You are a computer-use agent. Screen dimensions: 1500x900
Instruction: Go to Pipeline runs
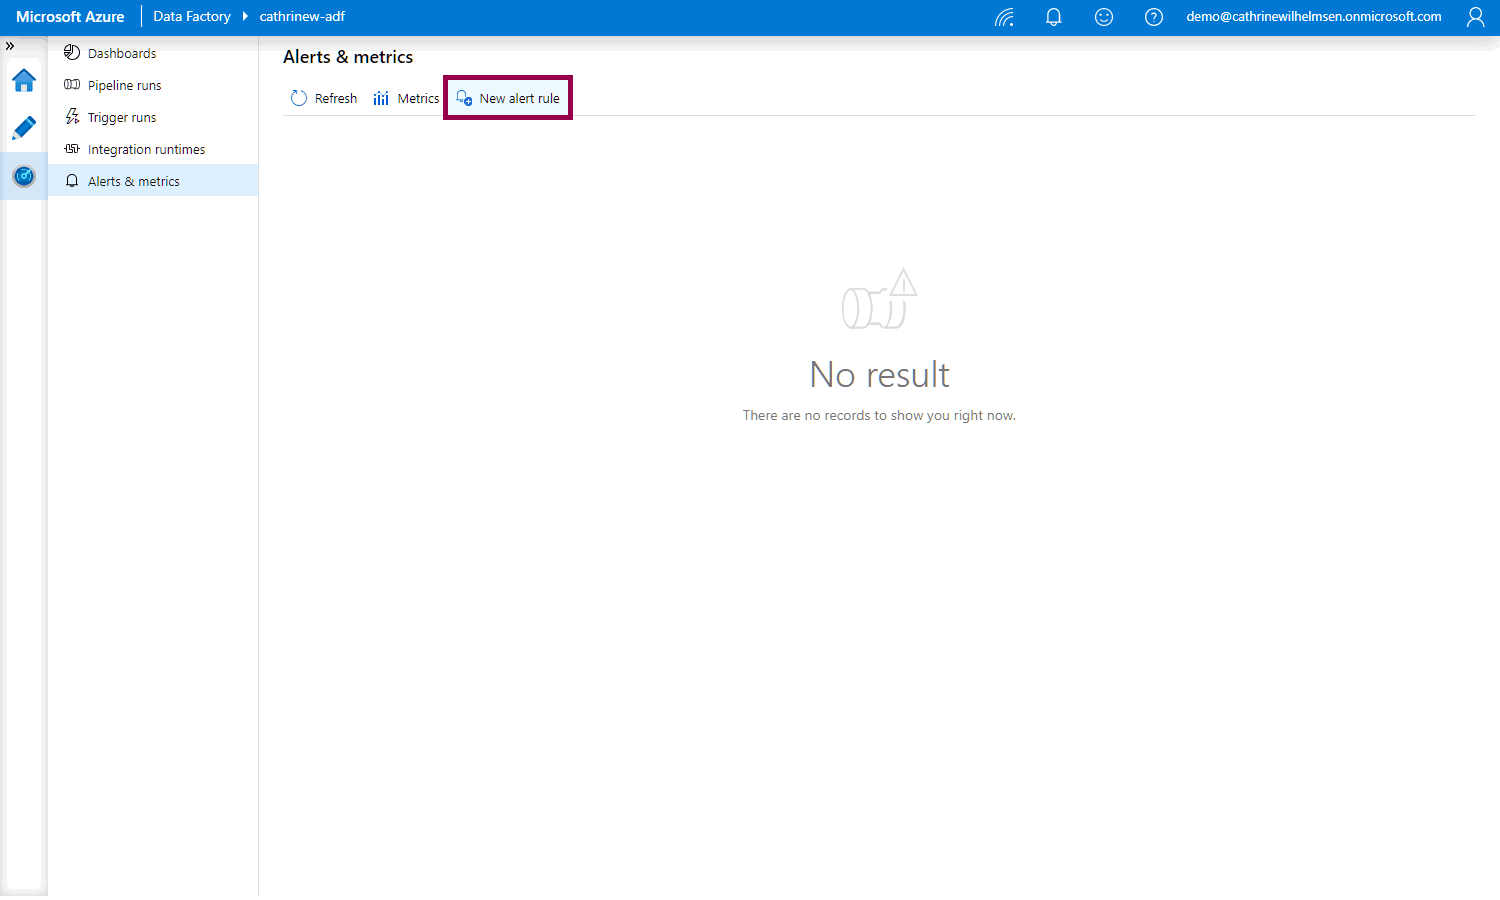click(124, 86)
